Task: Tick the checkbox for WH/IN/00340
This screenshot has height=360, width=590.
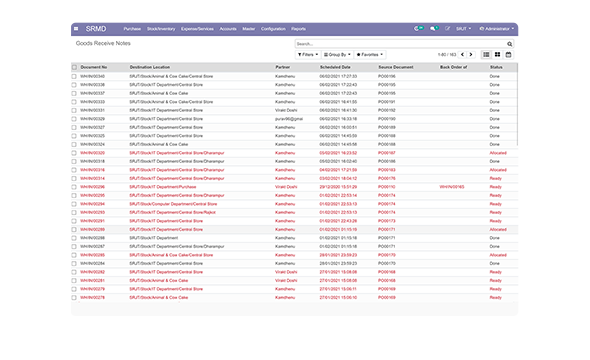Action: tap(74, 76)
